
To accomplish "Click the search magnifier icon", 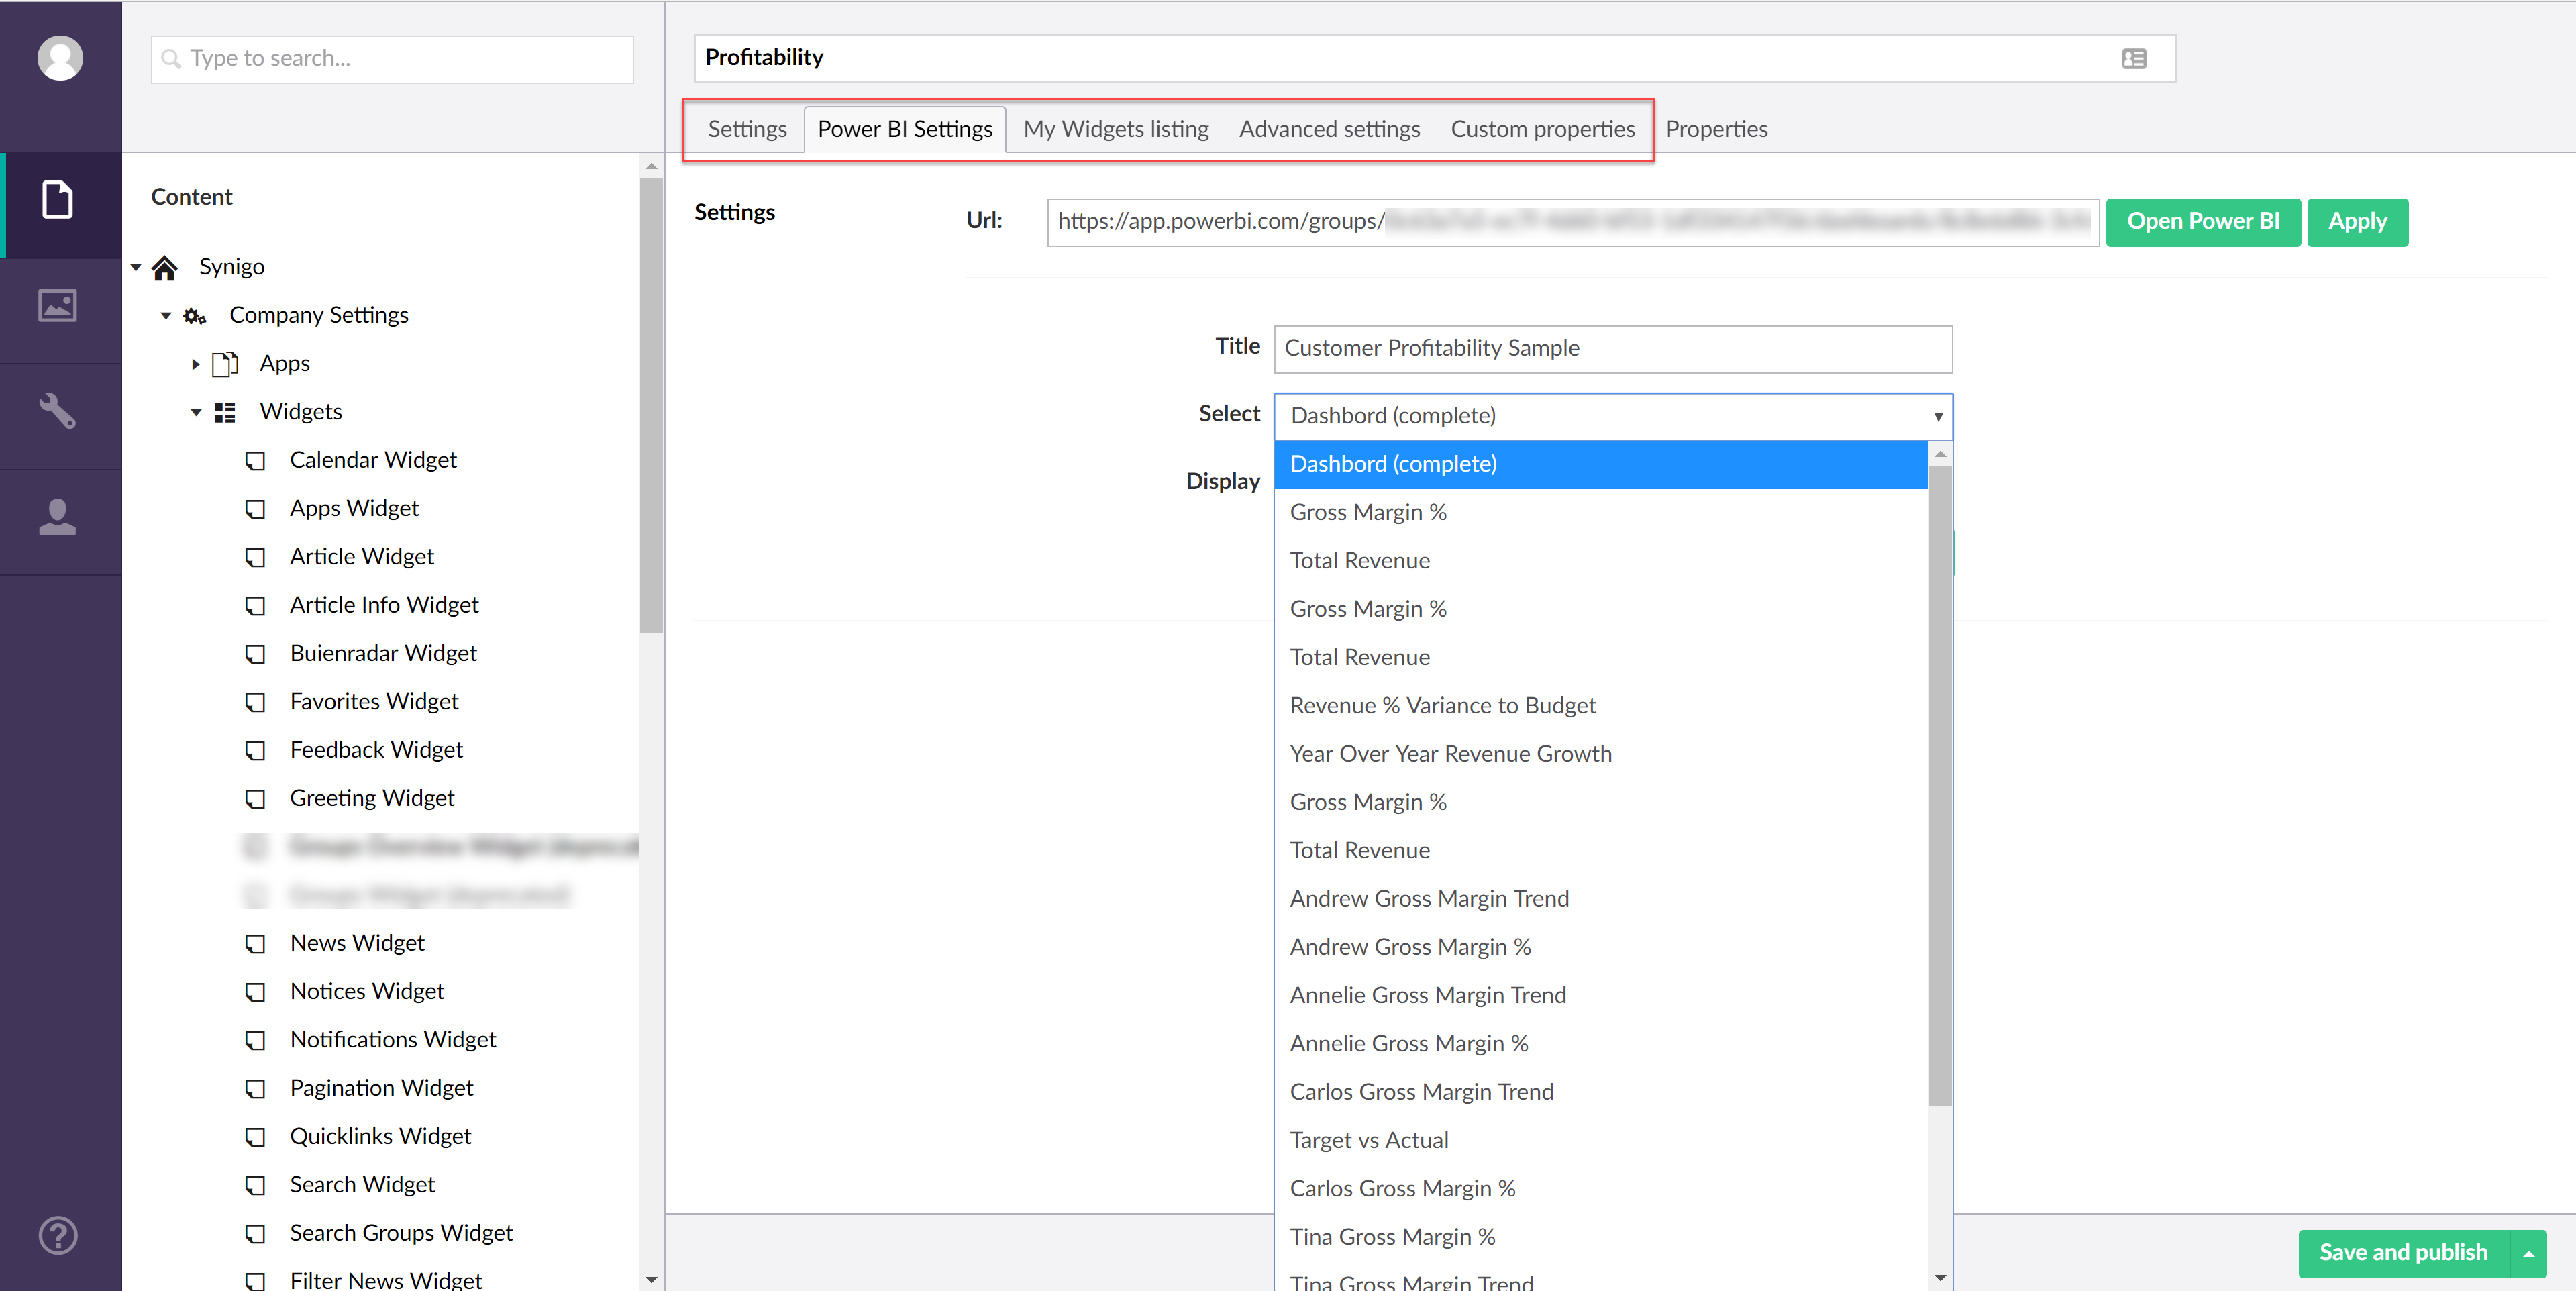I will 172,59.
